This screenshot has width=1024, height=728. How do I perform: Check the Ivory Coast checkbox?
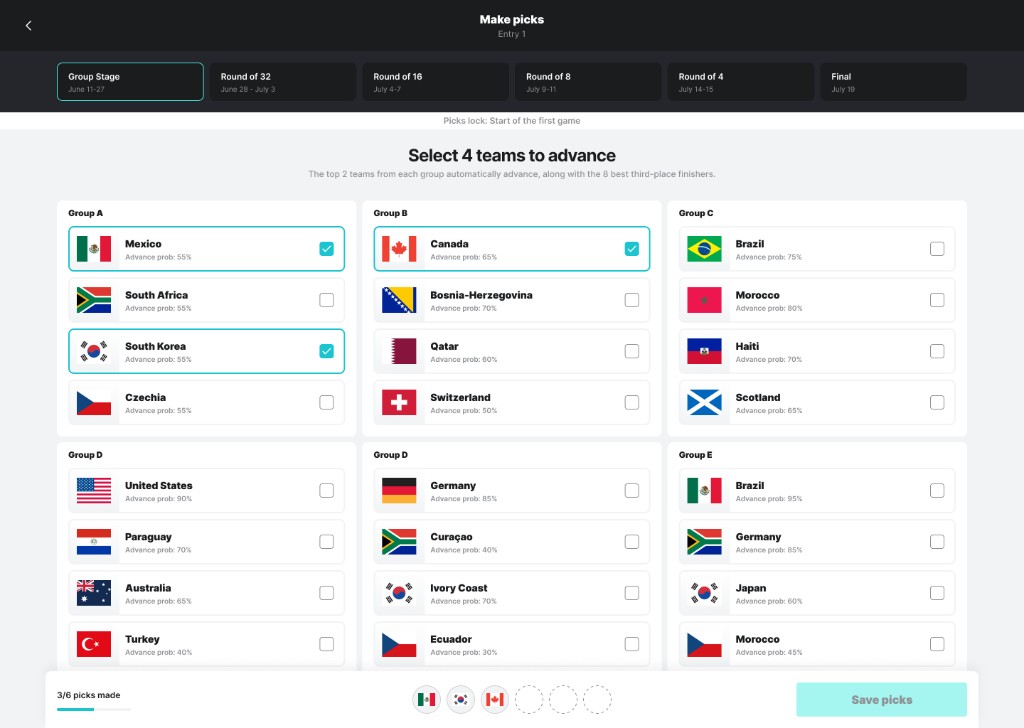pyautogui.click(x=632, y=593)
